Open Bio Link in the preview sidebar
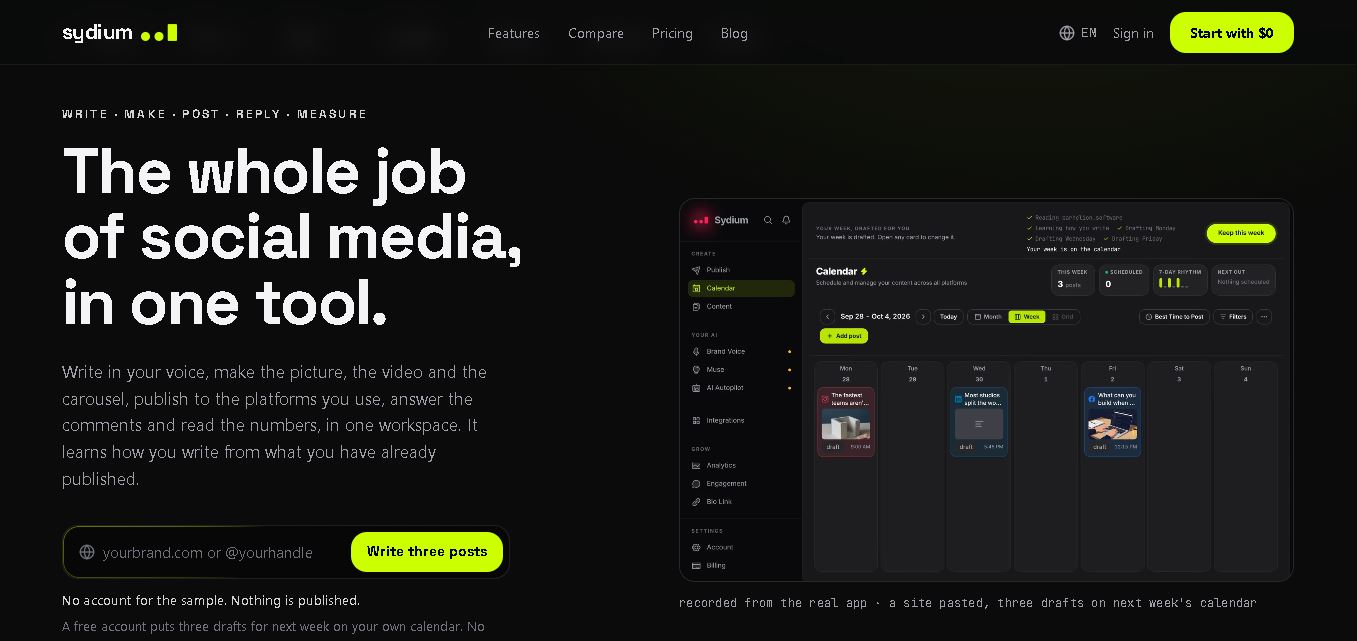The height and width of the screenshot is (641, 1357). coord(741,502)
